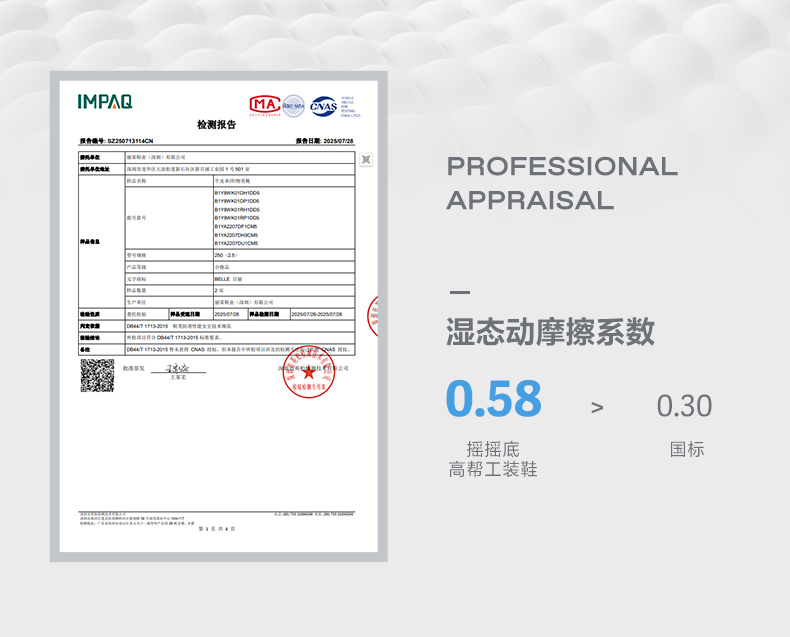Image resolution: width=790 pixels, height=637 pixels.
Task: Click the 摇摇底 高帮工装鞋 label
Action: click(x=493, y=459)
